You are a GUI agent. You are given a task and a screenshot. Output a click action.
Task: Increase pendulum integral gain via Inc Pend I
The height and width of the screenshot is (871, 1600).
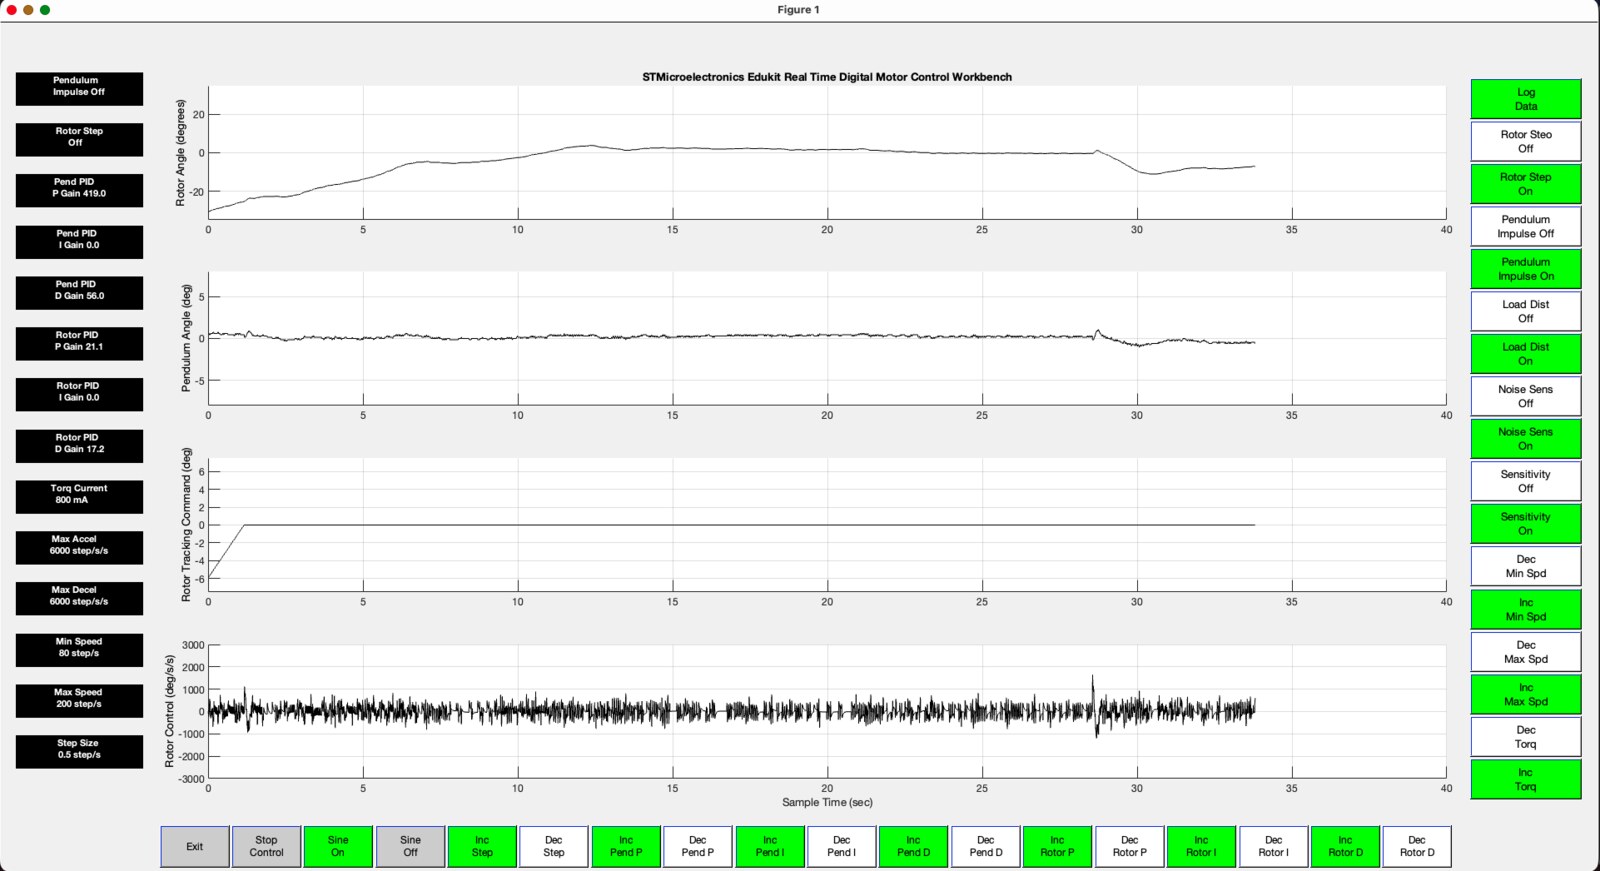(769, 846)
